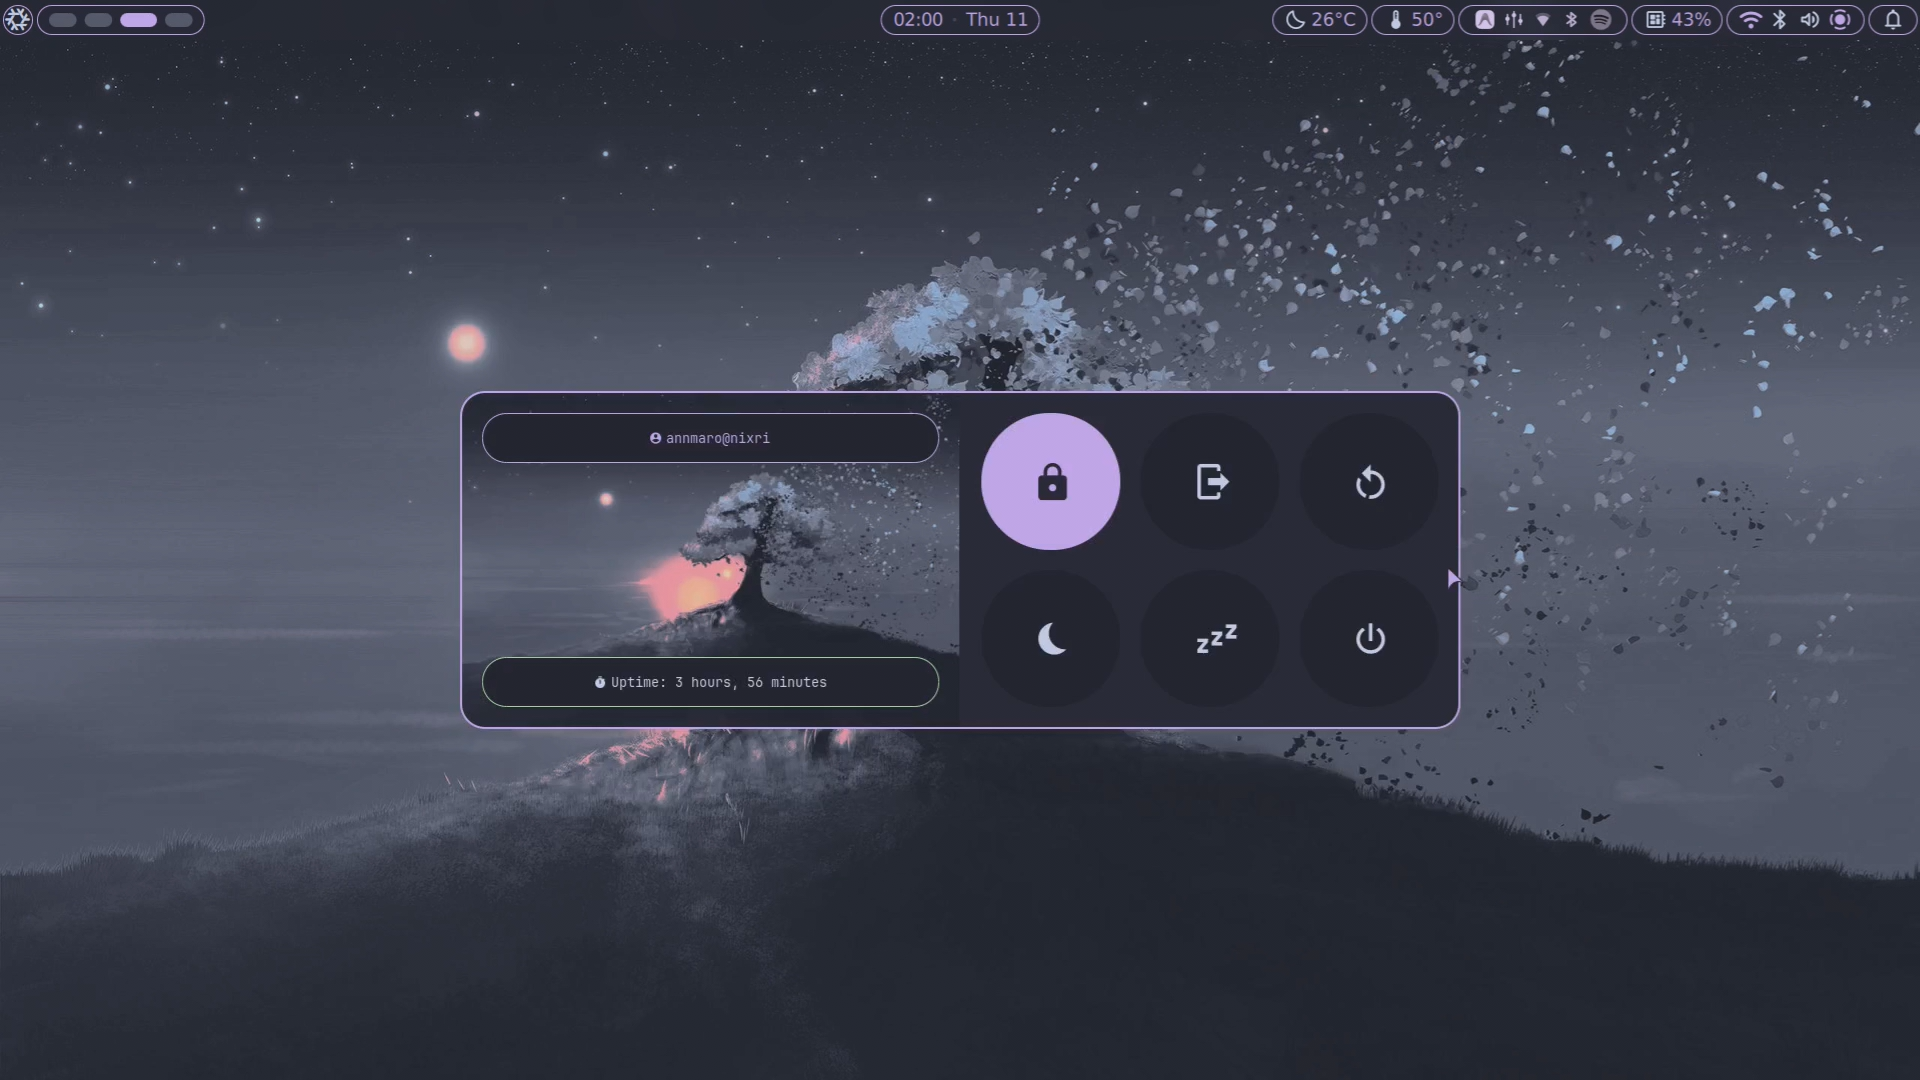Open Wi-Fi network settings icon

click(x=1751, y=20)
